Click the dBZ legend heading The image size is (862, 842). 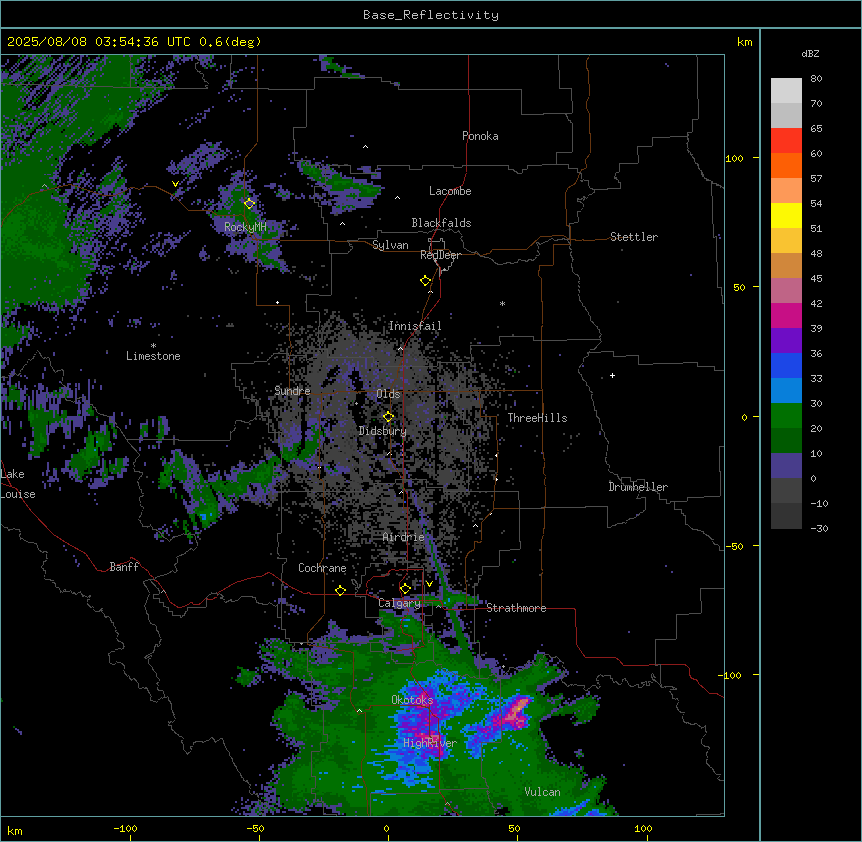[x=810, y=54]
